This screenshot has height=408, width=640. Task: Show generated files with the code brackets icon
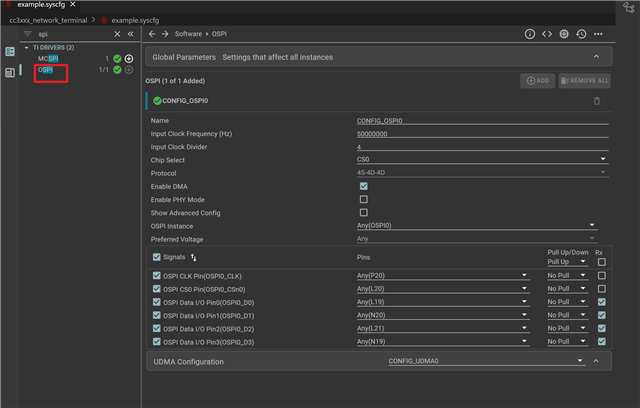(x=547, y=34)
